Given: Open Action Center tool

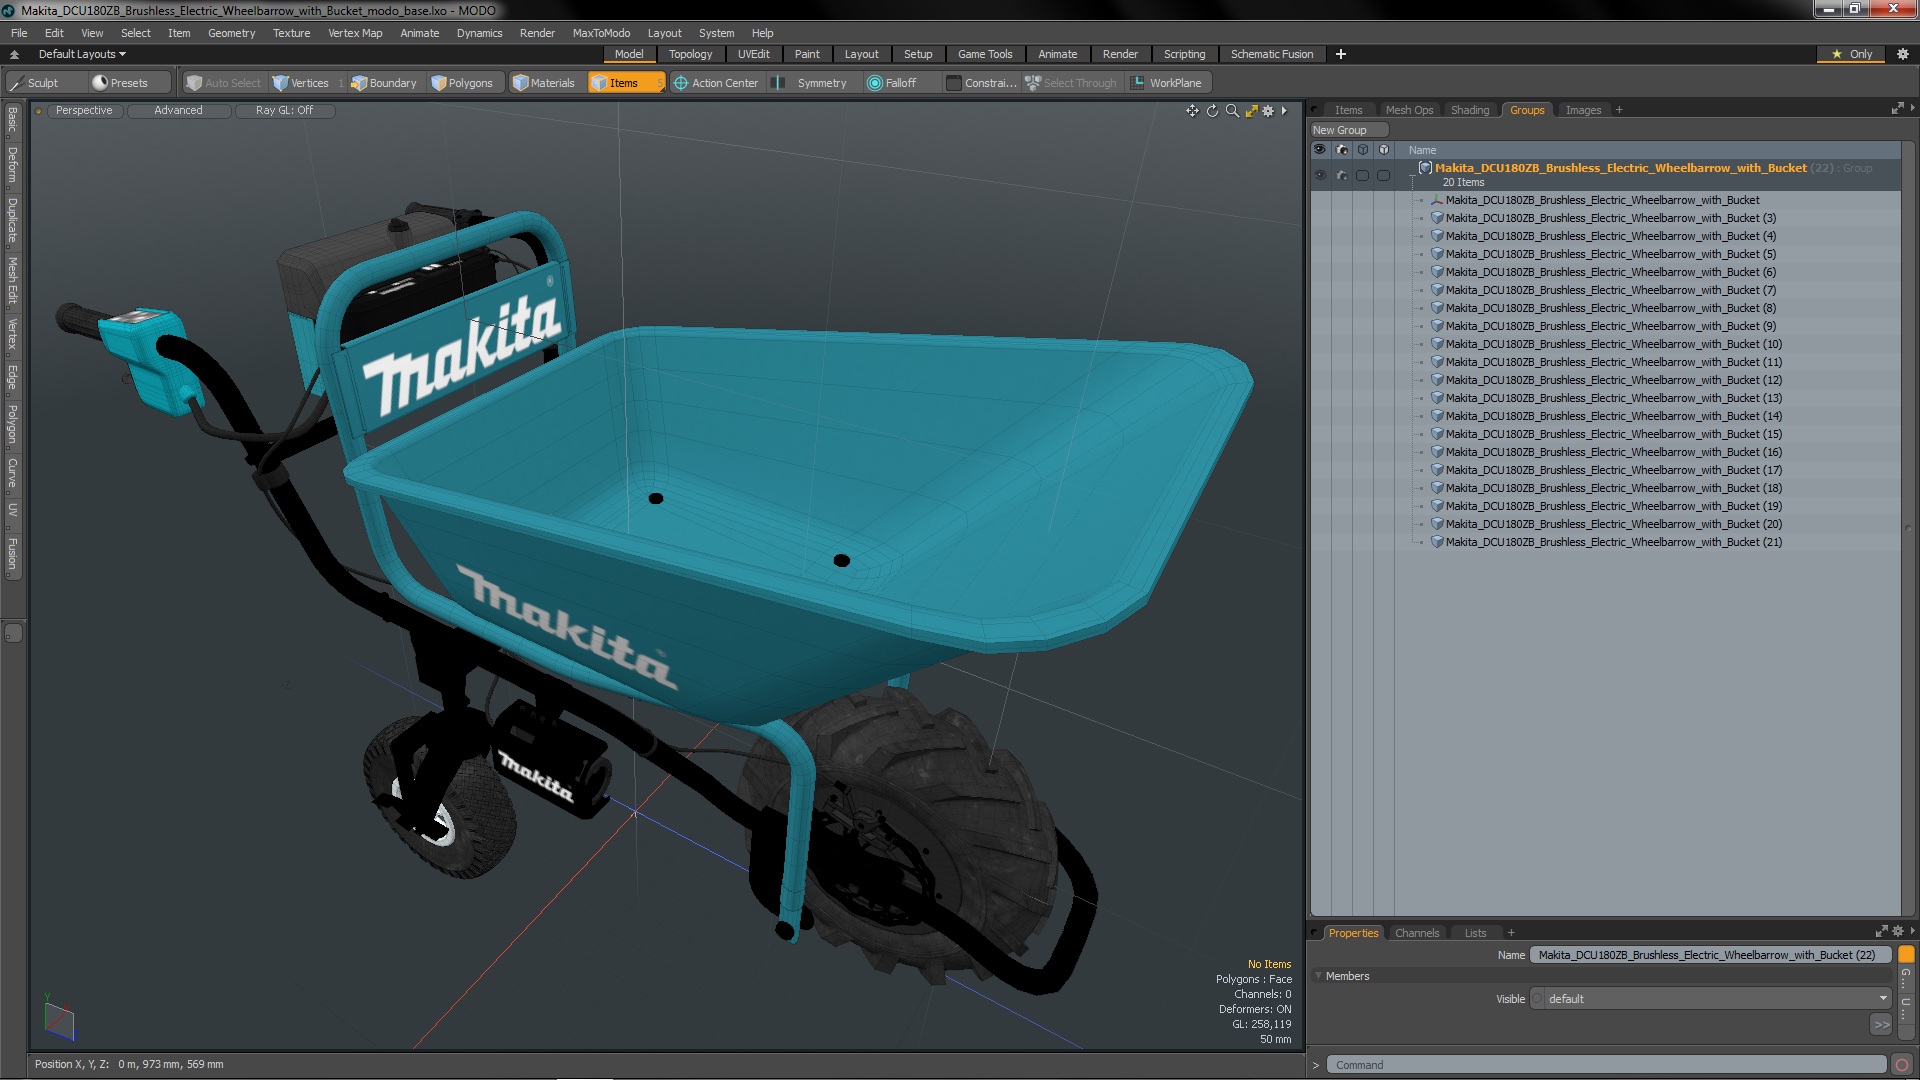Looking at the screenshot, I should pyautogui.click(x=716, y=83).
